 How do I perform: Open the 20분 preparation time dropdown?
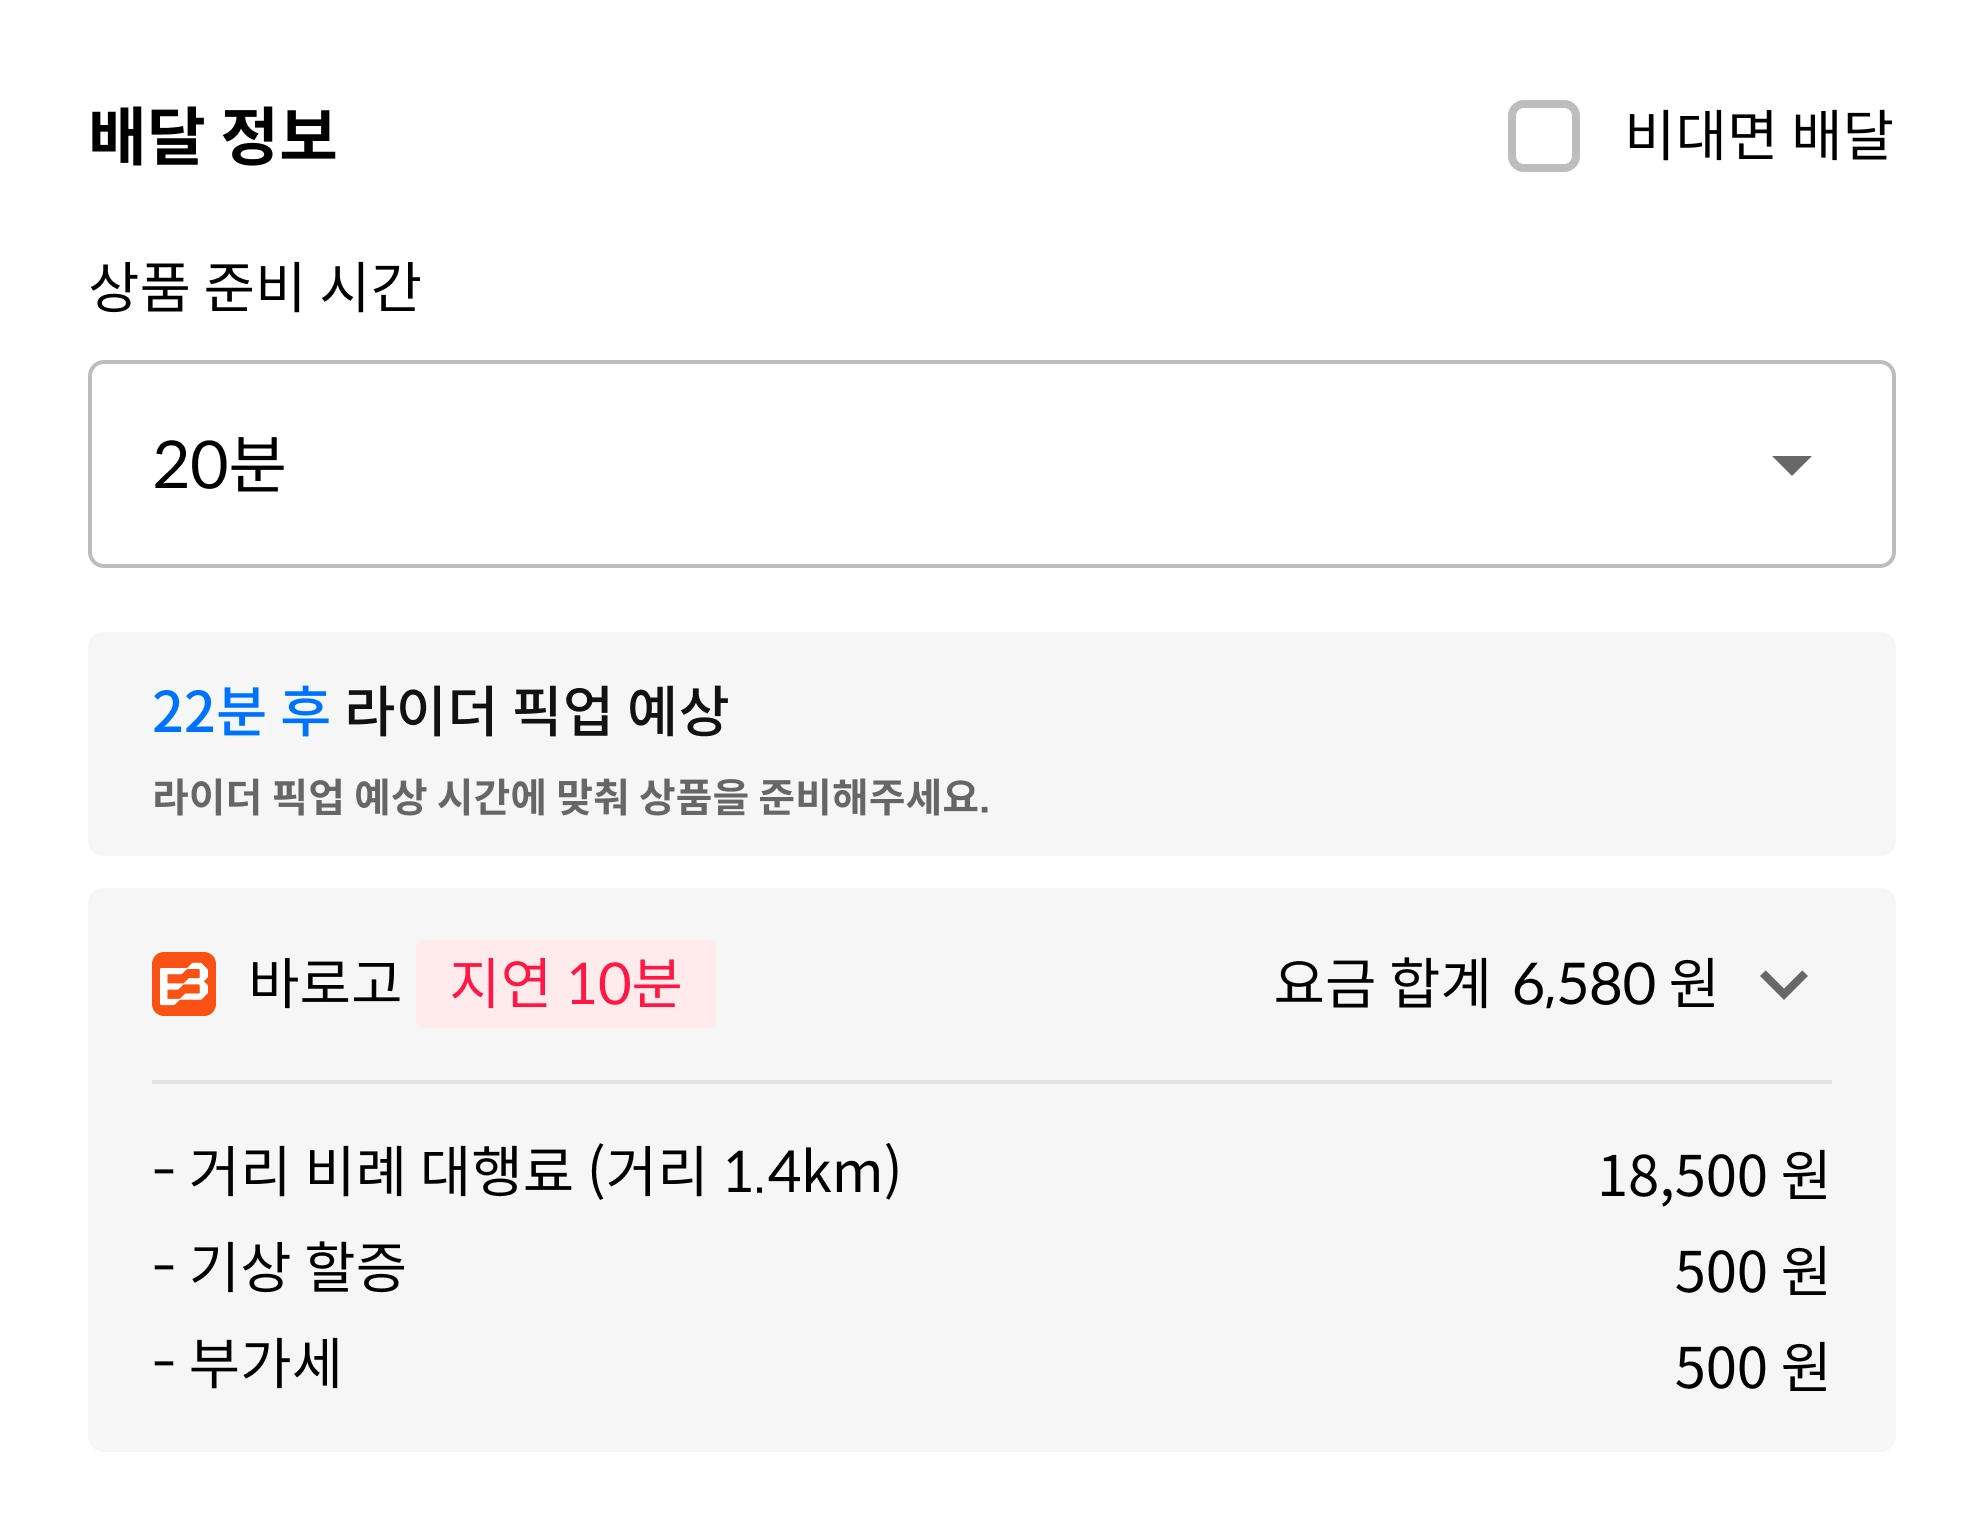[990, 464]
